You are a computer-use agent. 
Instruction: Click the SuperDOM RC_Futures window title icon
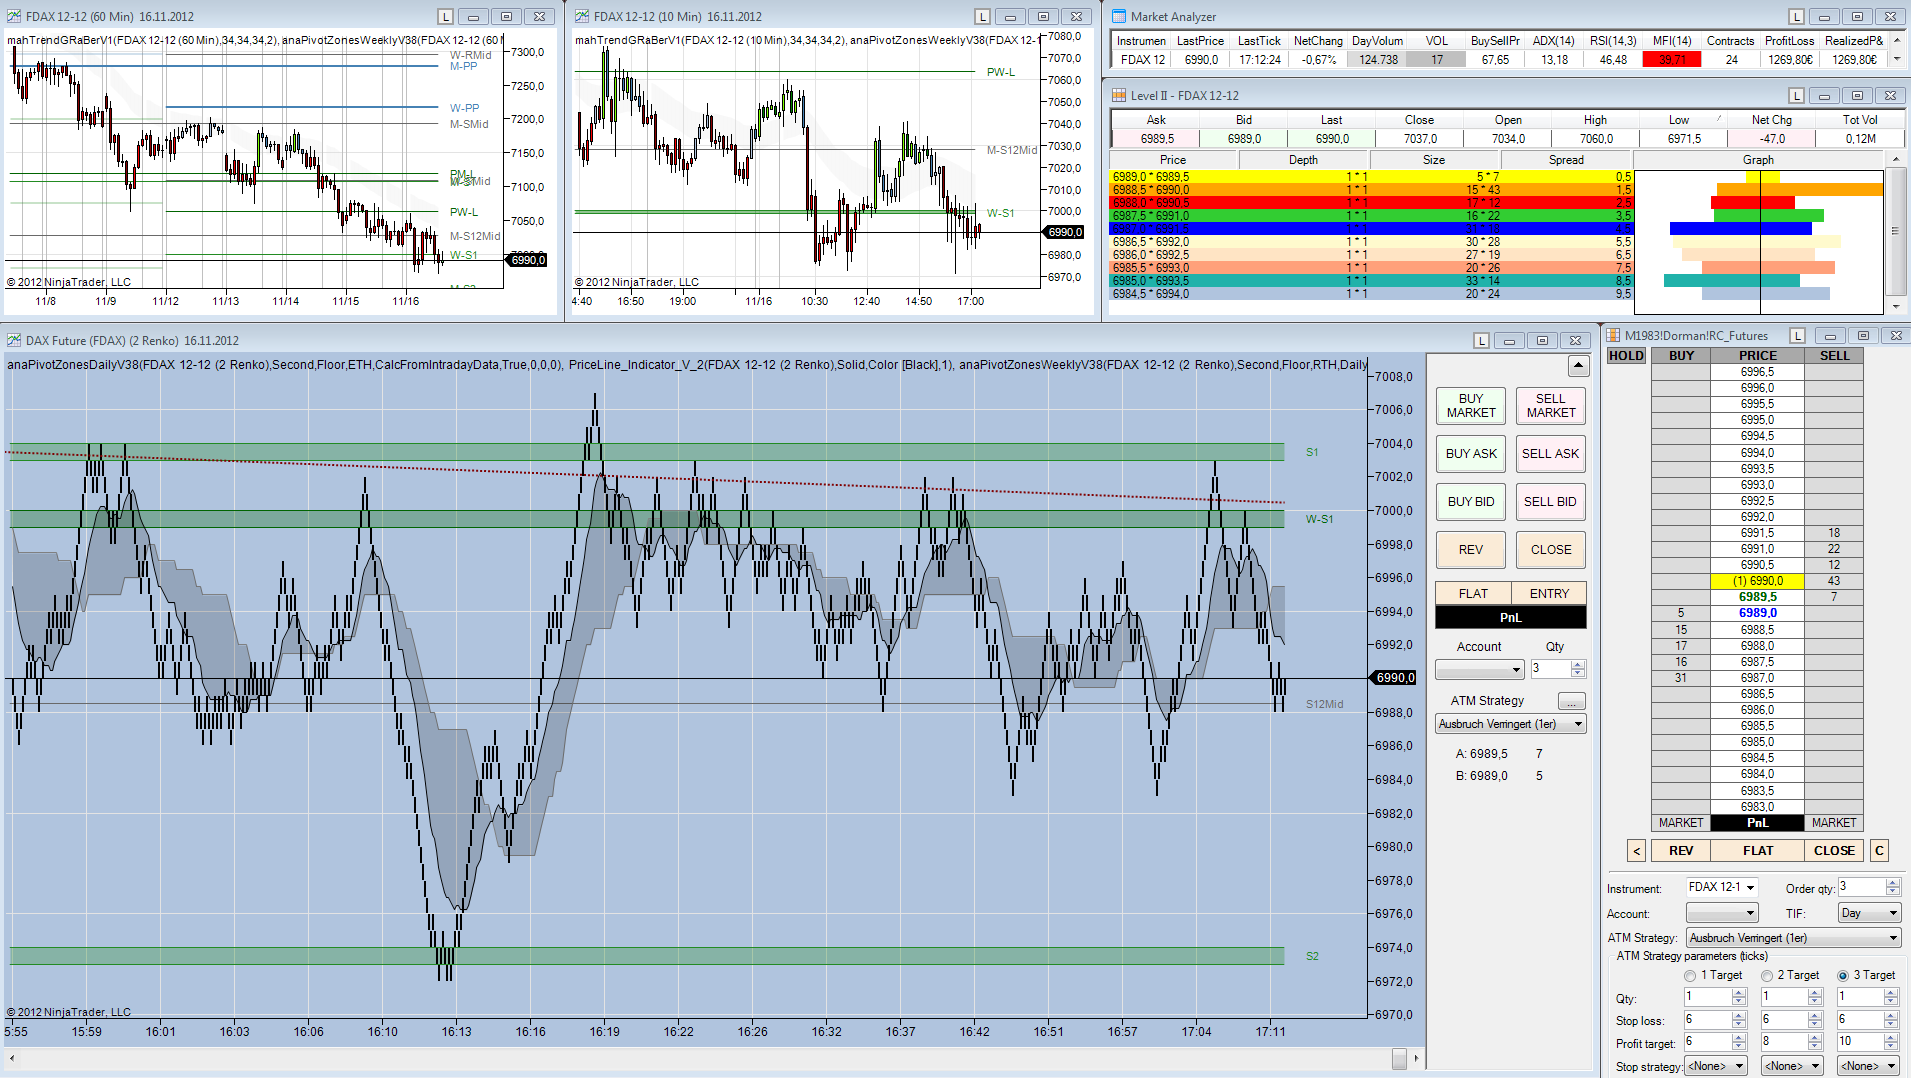tap(1613, 335)
